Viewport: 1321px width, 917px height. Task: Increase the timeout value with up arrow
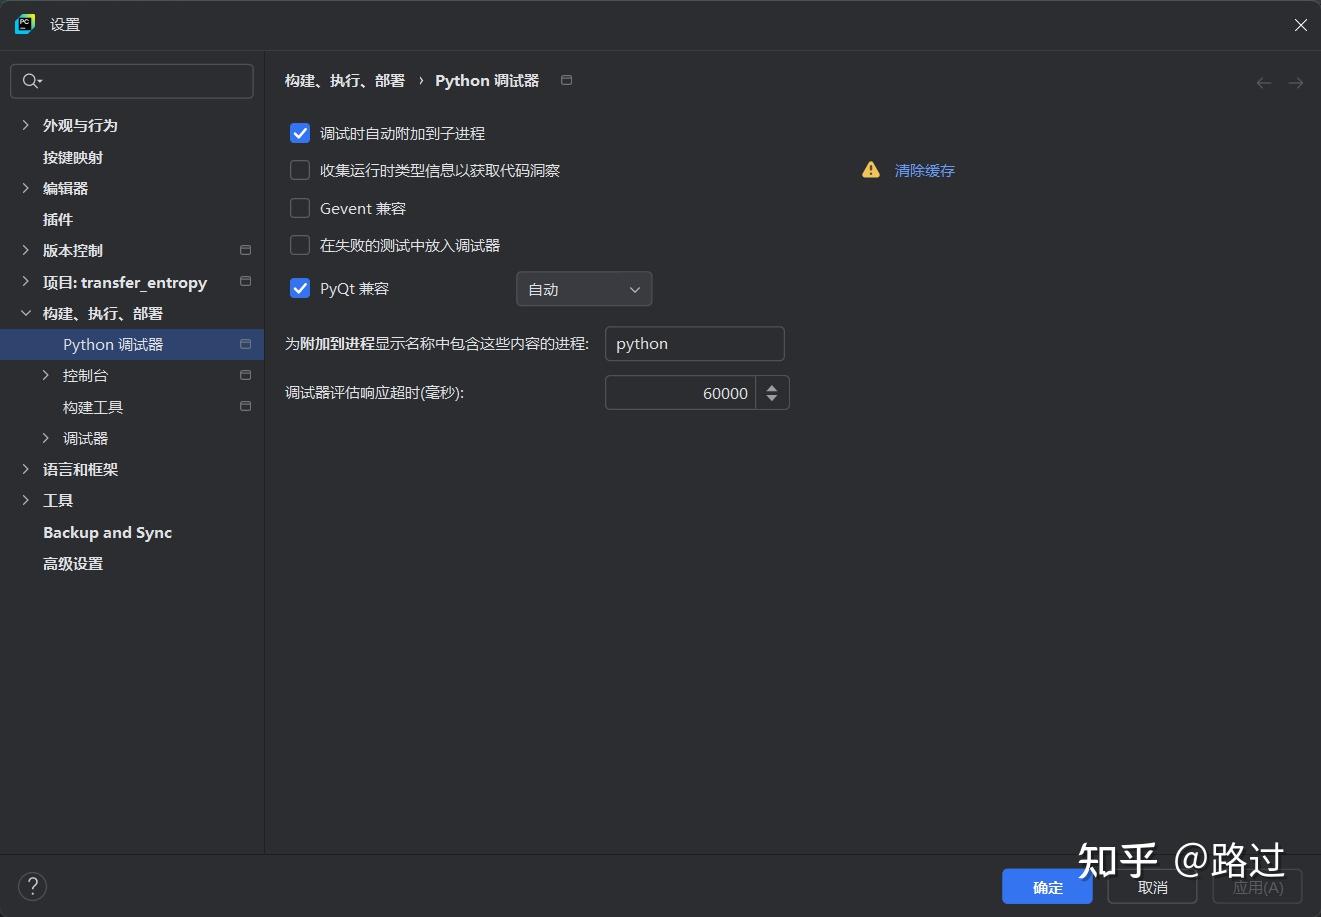772,386
